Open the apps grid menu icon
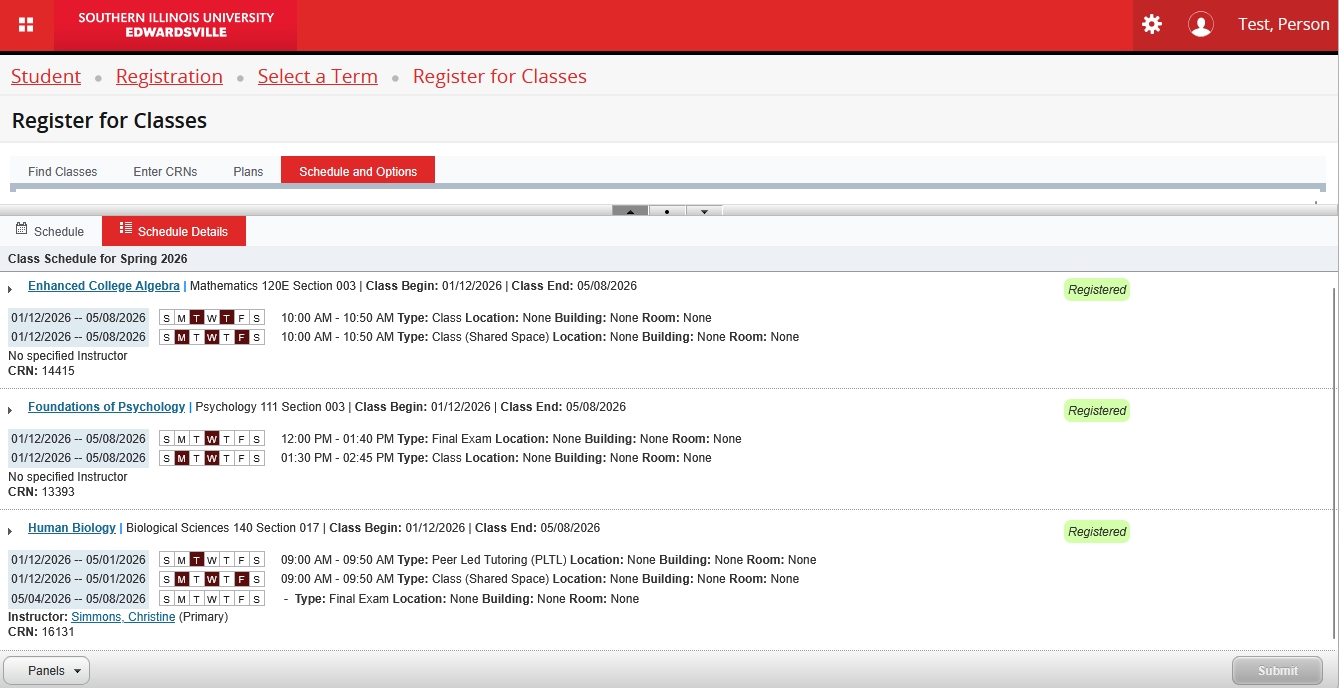The width and height of the screenshot is (1339, 688). (26, 25)
